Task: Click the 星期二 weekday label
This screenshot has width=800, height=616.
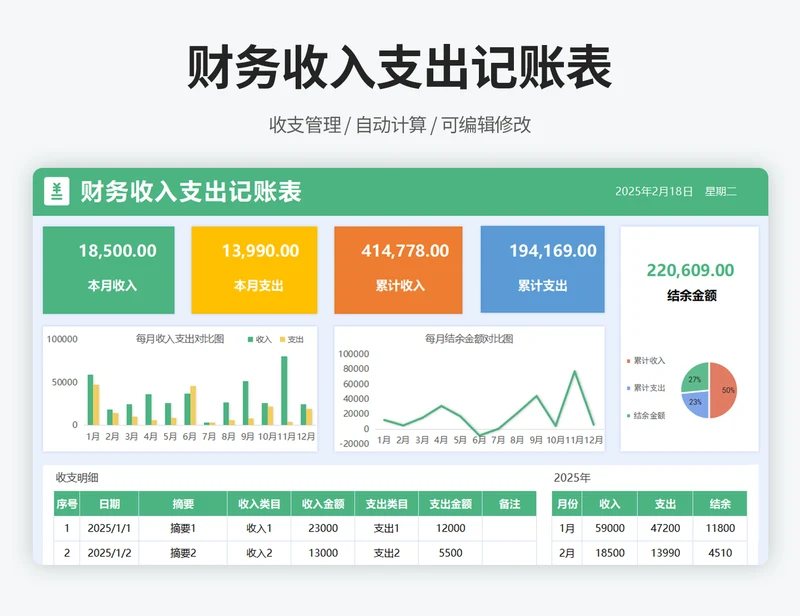Action: [720, 191]
